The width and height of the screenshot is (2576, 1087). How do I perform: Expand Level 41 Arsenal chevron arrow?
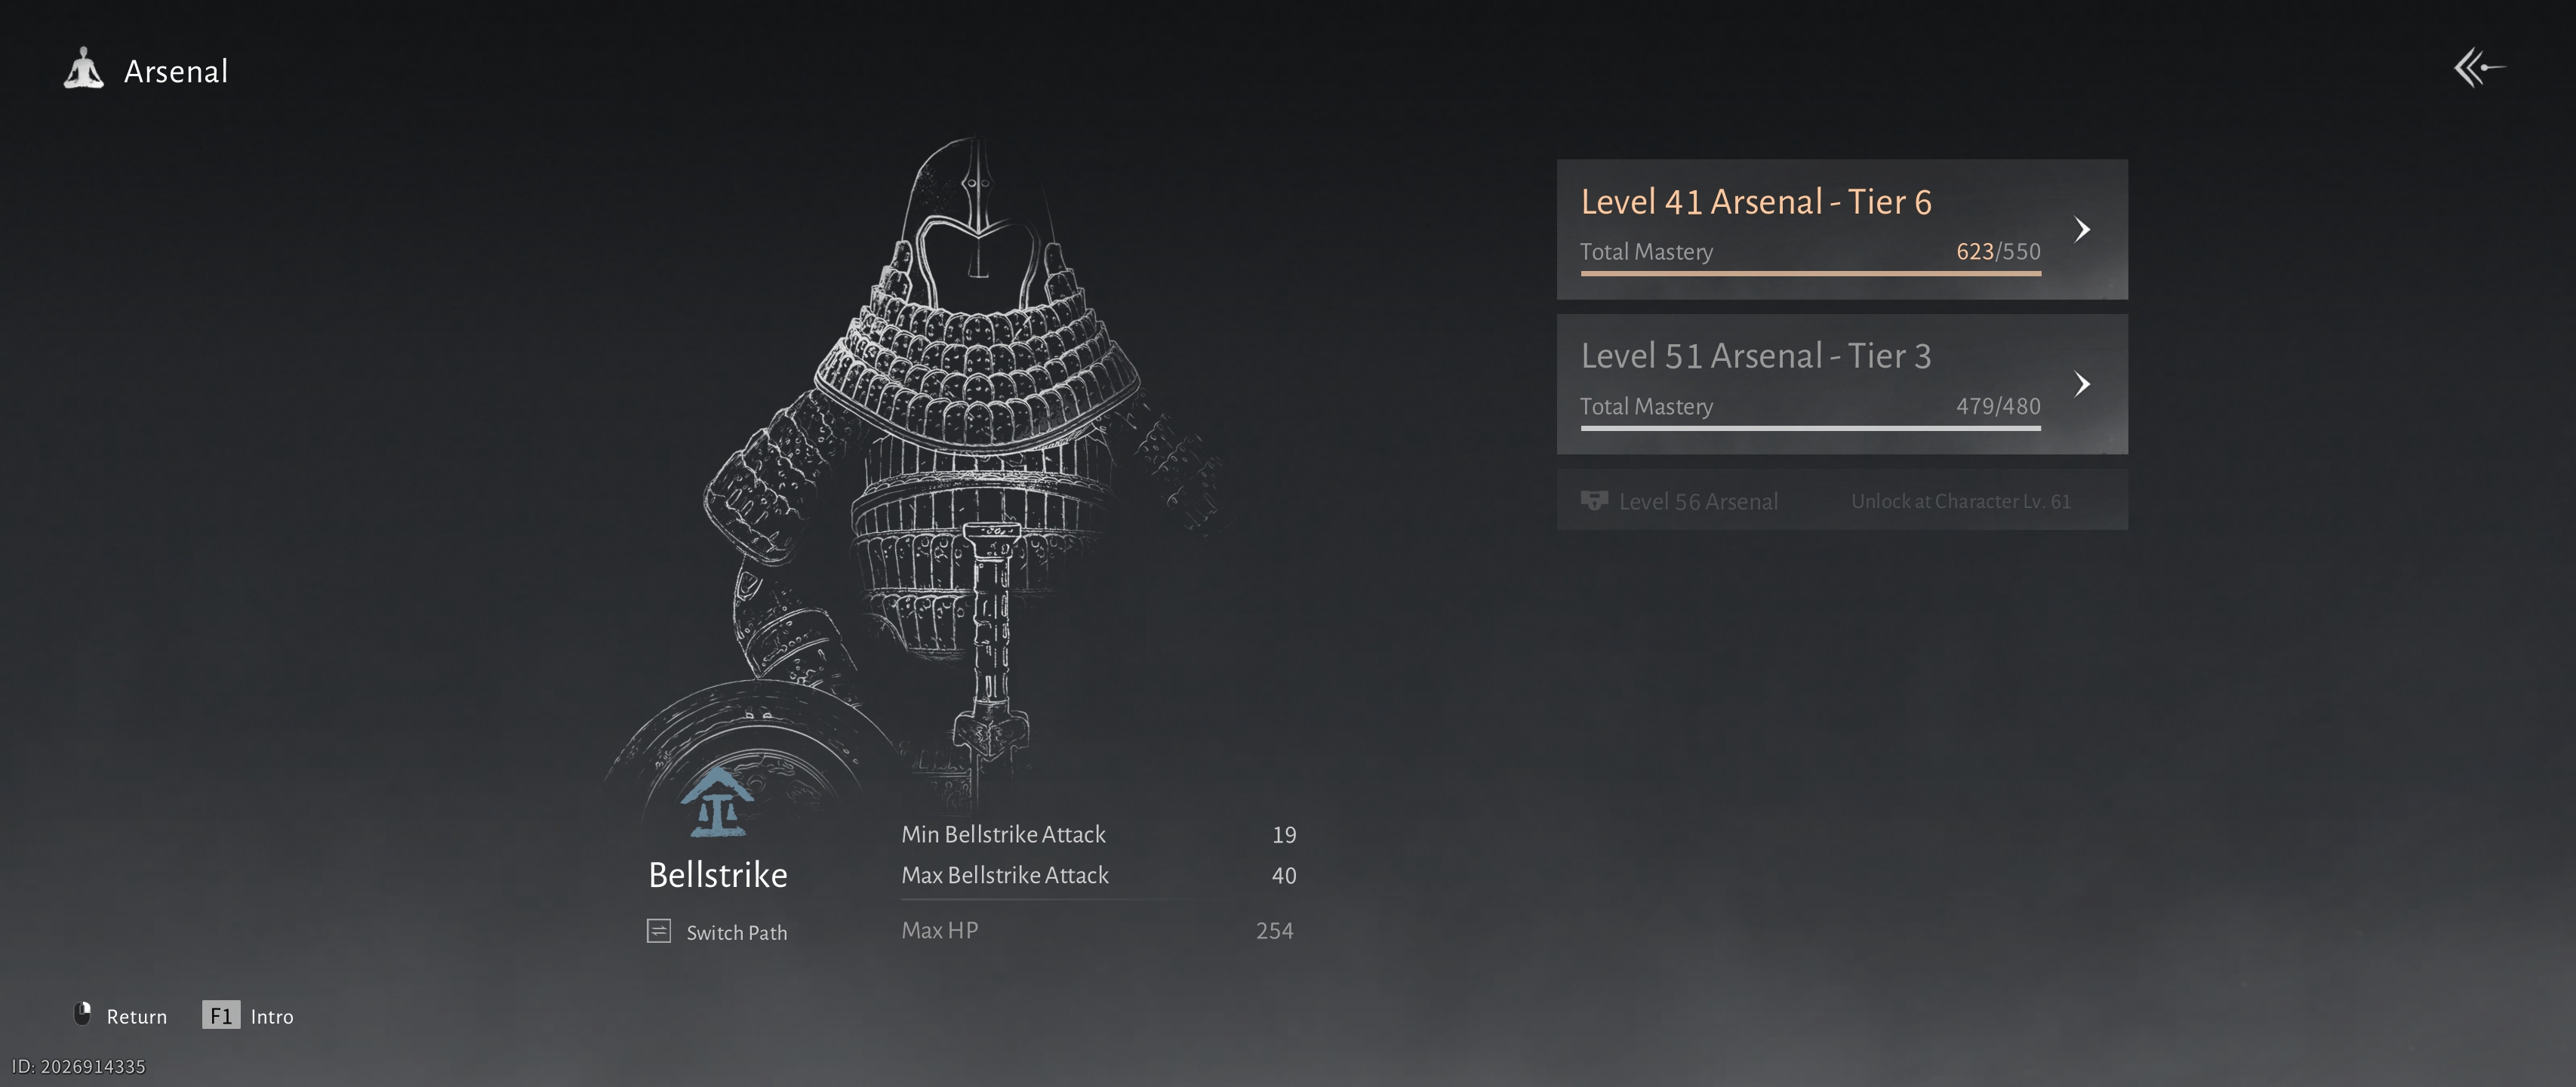(x=2082, y=229)
